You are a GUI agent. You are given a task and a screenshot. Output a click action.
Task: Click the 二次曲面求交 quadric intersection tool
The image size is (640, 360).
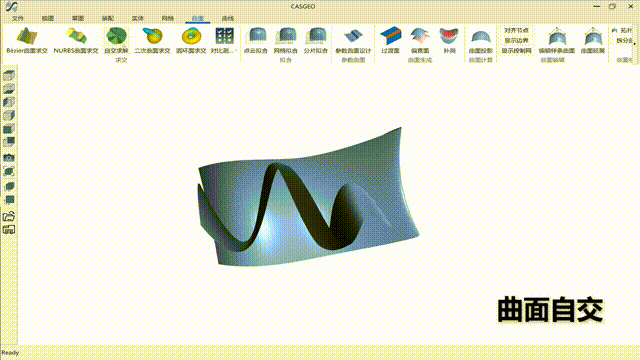click(x=152, y=40)
